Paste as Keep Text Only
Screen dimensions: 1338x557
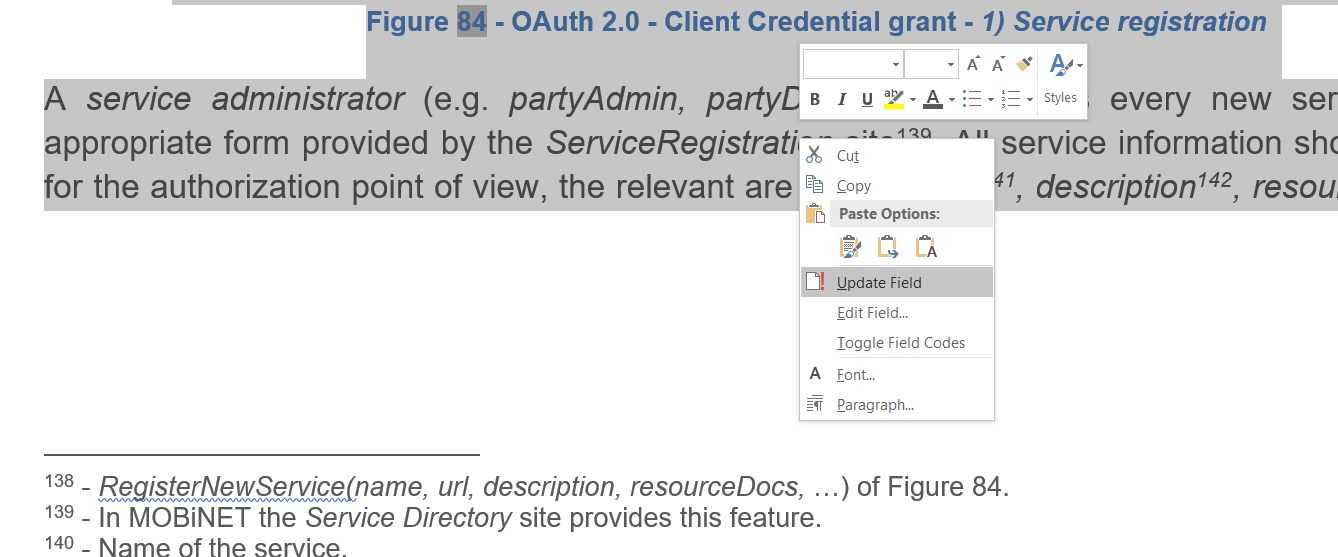click(926, 247)
